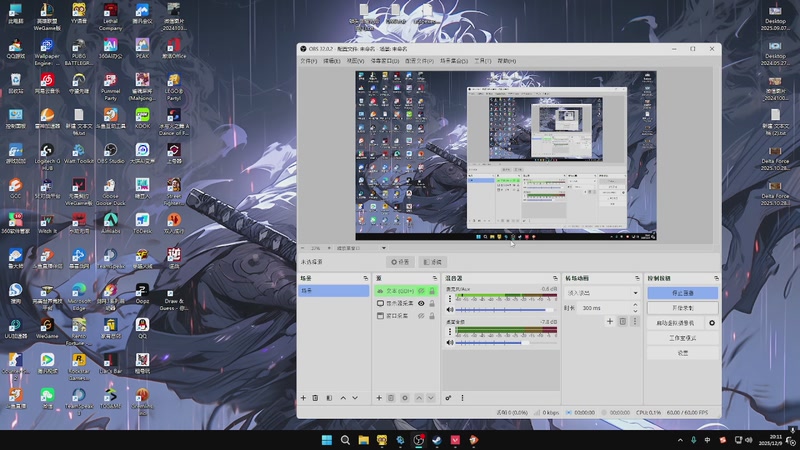Open virtual camera settings gear icon
This screenshot has height=450, width=800.
coord(712,323)
